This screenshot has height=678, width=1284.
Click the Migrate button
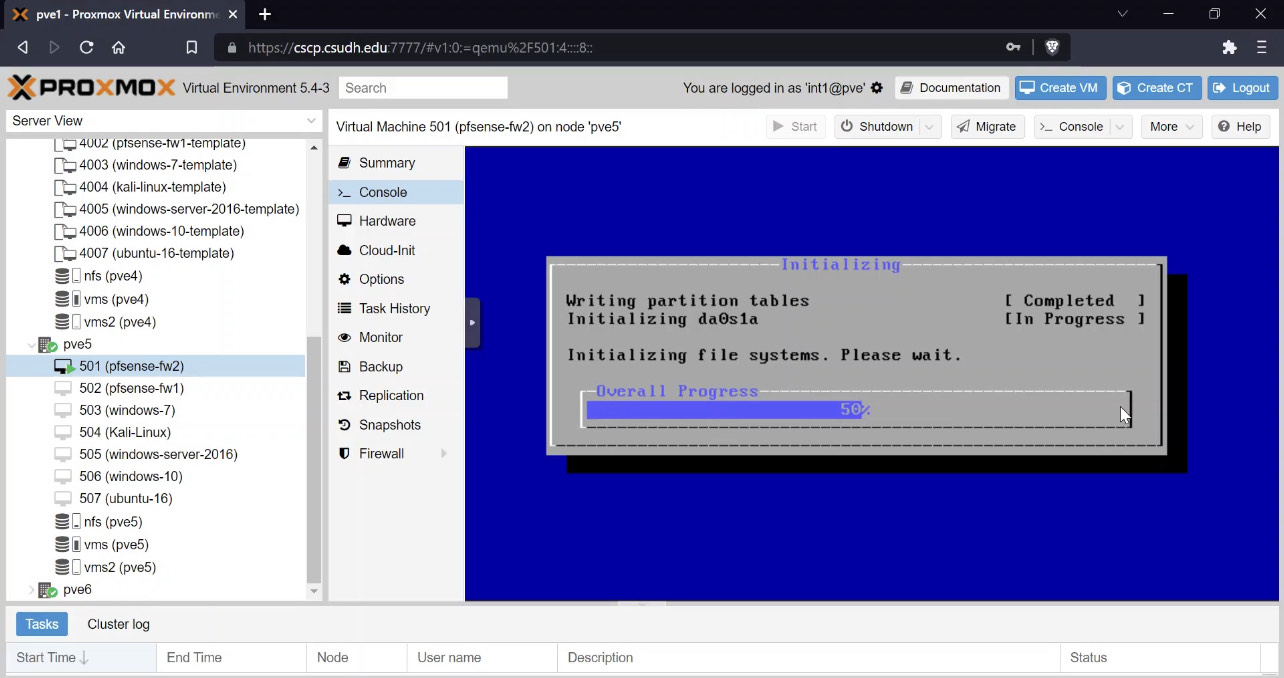pyautogui.click(x=987, y=127)
